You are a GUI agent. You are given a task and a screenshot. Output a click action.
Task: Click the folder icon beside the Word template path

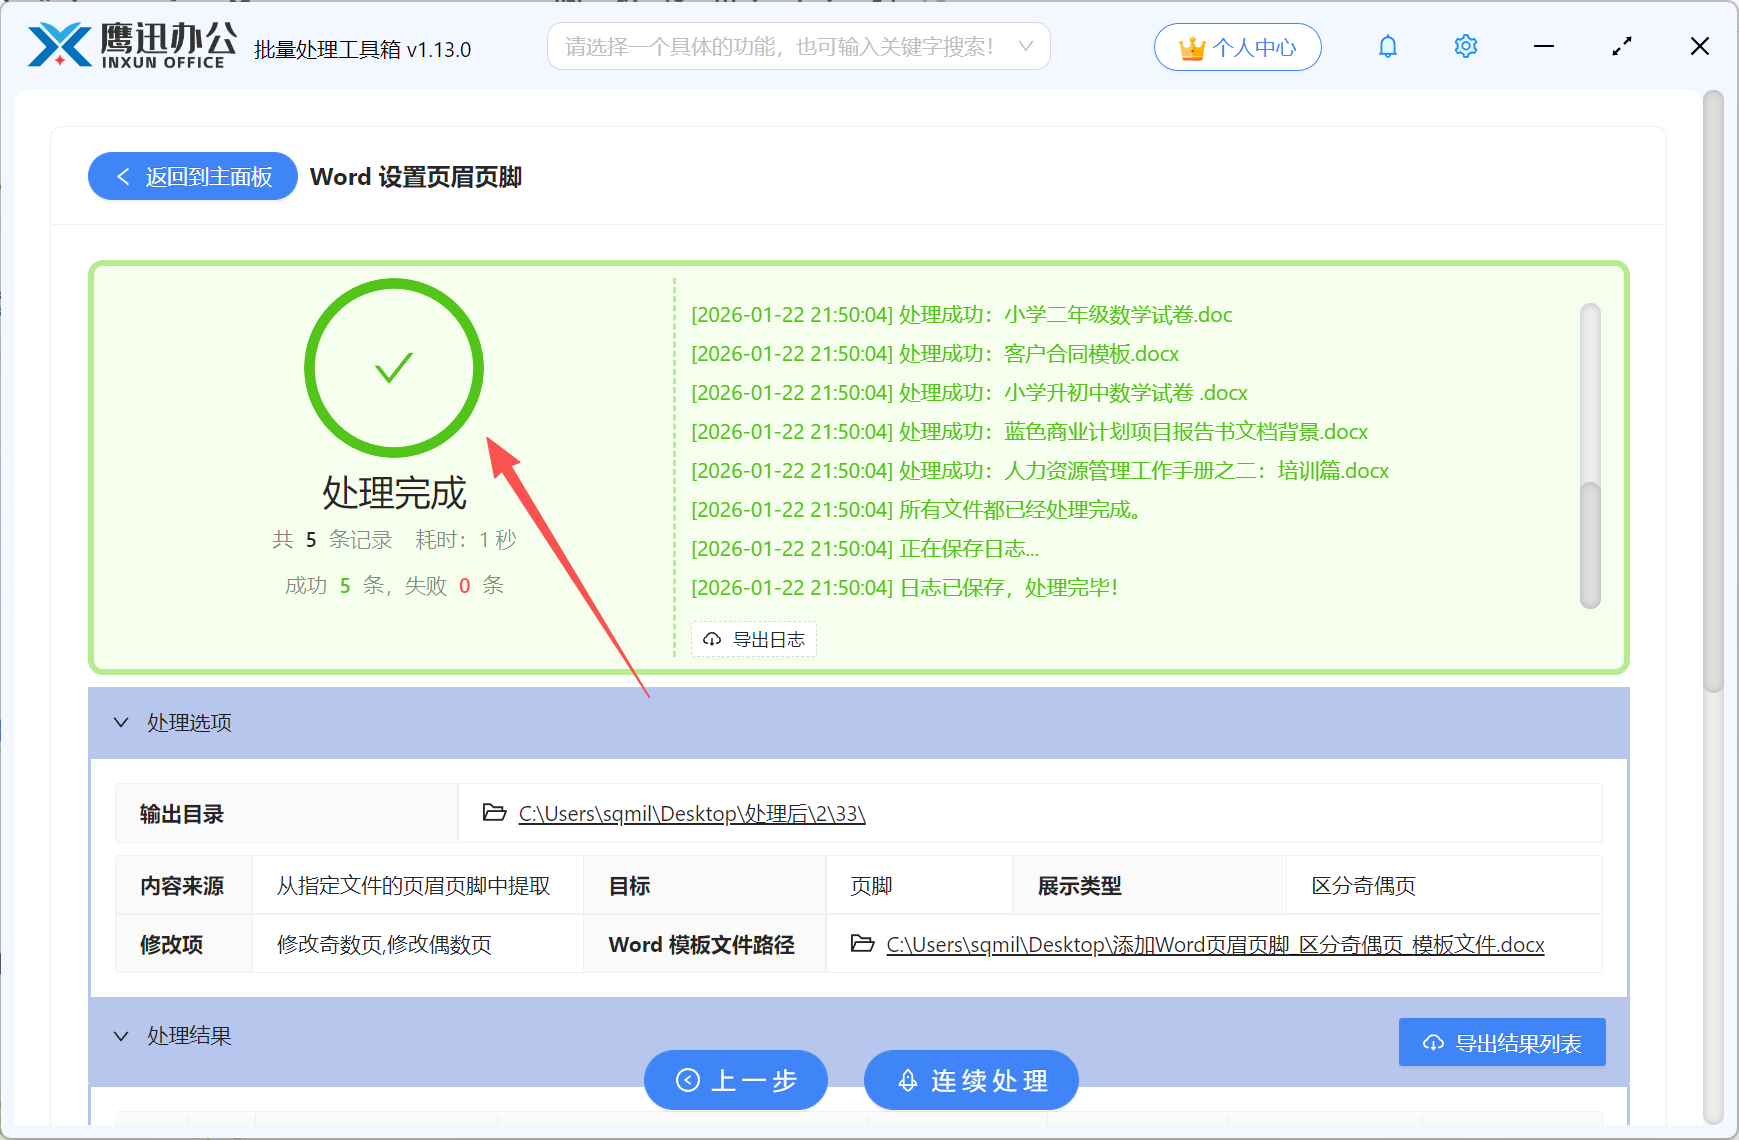(863, 944)
